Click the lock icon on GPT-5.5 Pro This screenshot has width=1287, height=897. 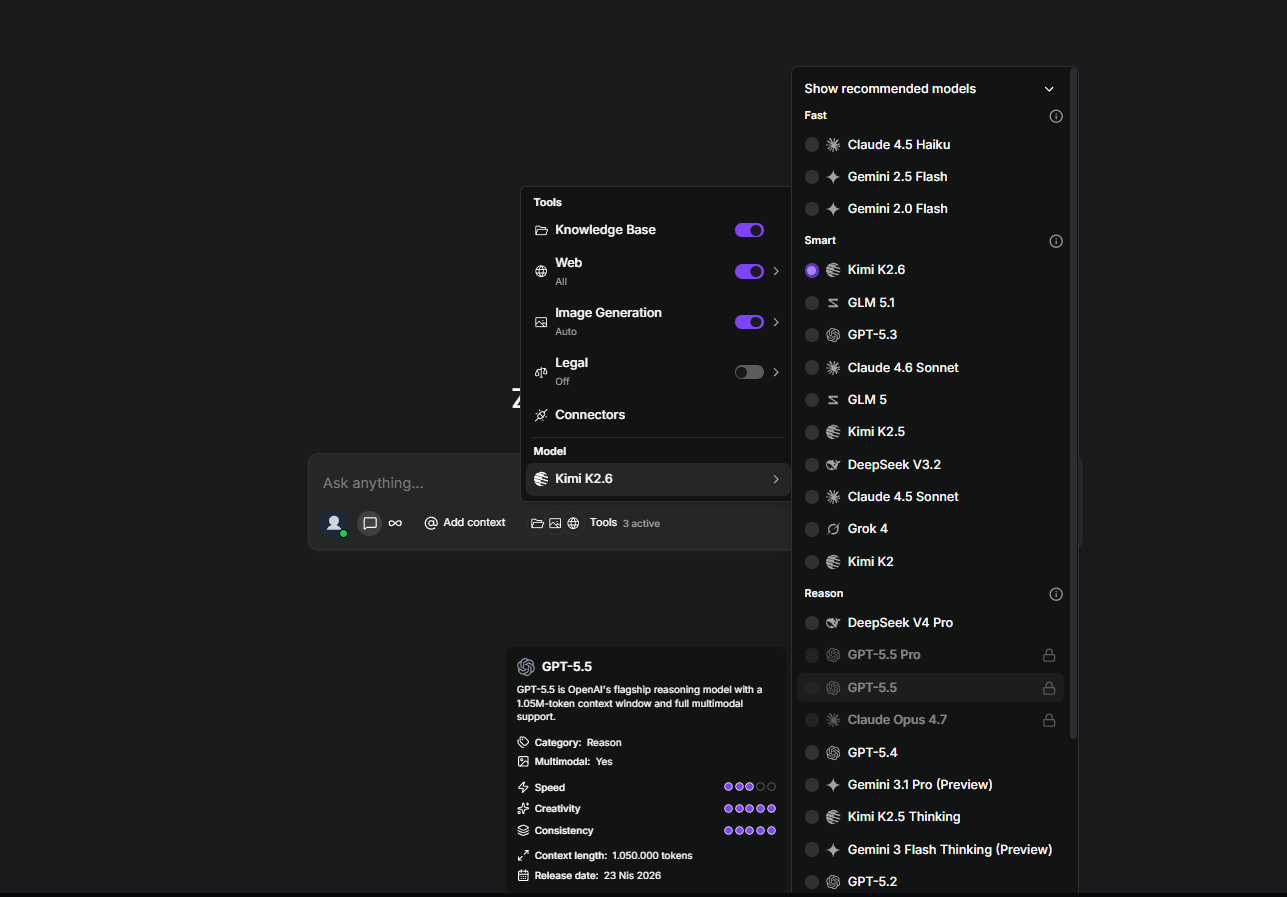[x=1049, y=655]
